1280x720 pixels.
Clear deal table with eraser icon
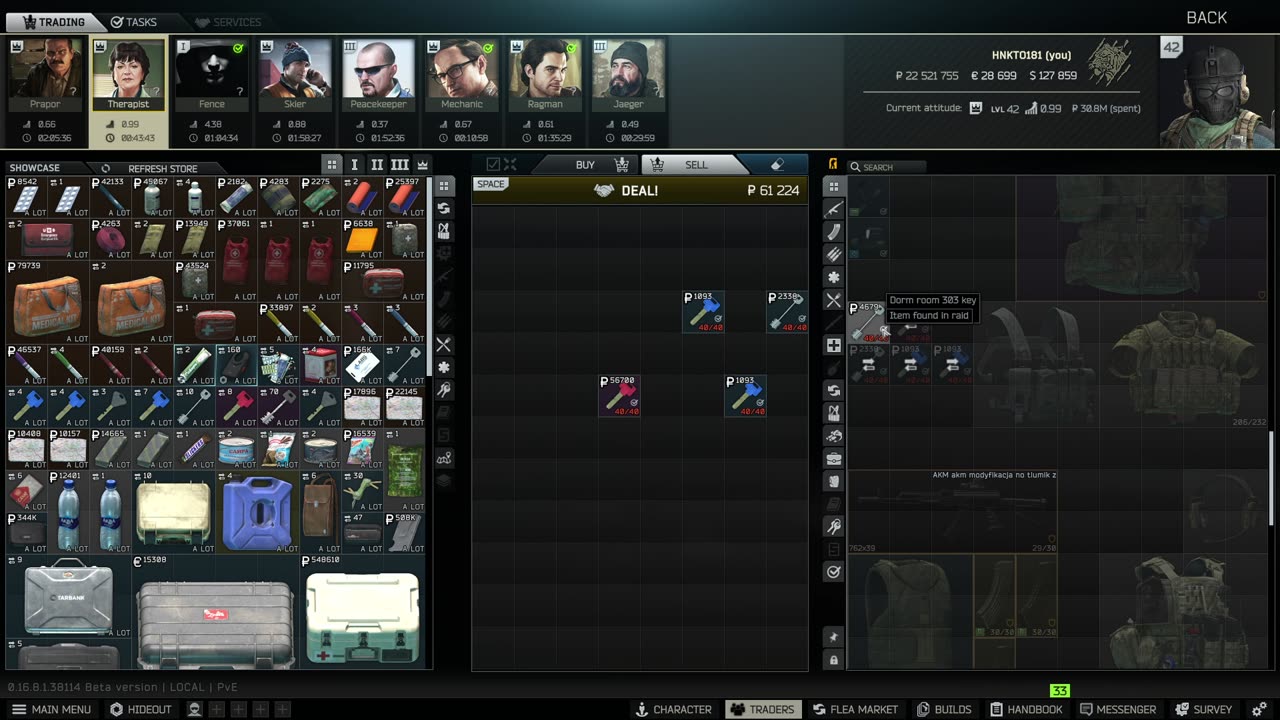pos(777,165)
